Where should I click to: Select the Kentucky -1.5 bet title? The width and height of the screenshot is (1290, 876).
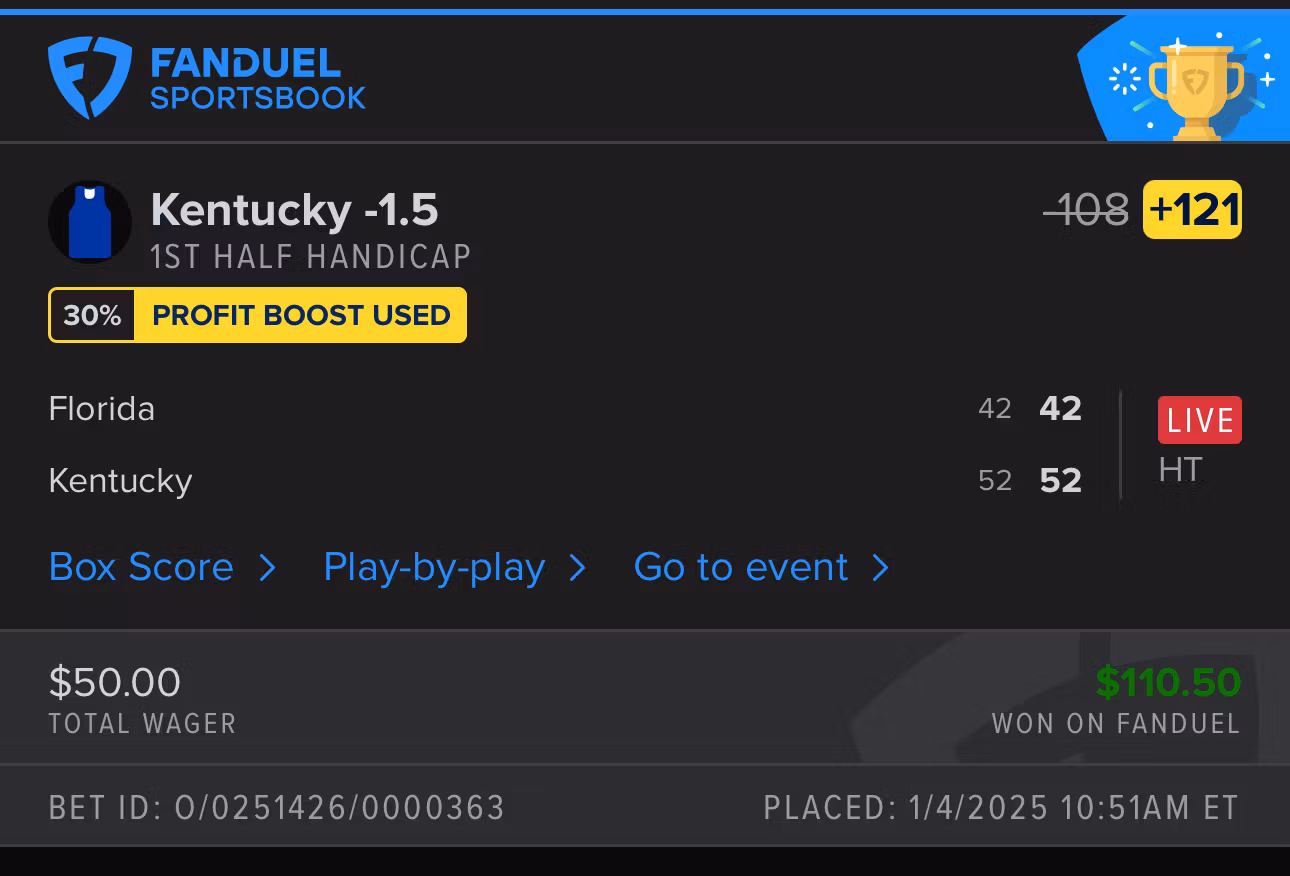pyautogui.click(x=294, y=210)
